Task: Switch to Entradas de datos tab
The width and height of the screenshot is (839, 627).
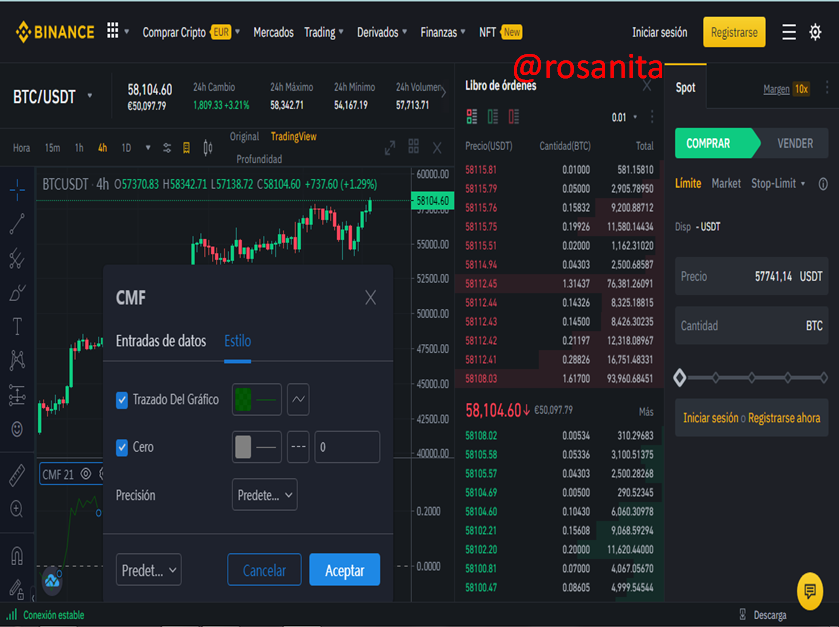Action: pyautogui.click(x=161, y=341)
